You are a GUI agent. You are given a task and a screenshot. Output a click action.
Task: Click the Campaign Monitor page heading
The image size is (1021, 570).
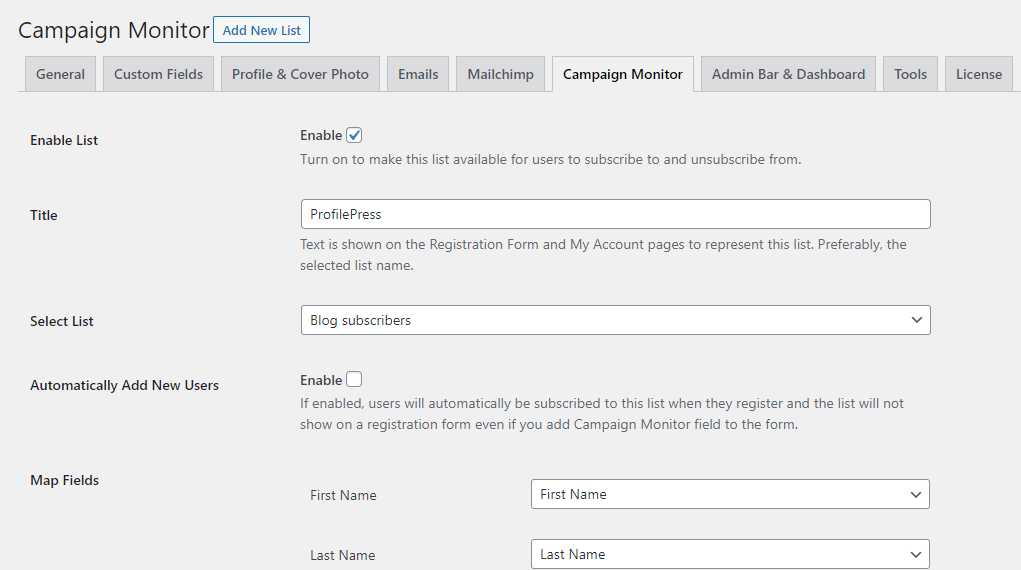point(114,31)
